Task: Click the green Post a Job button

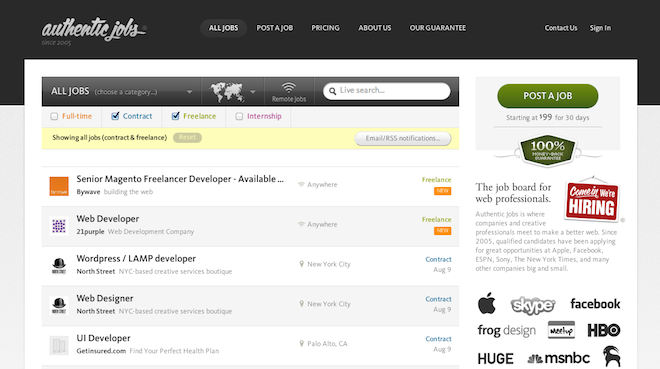Action: pos(548,96)
